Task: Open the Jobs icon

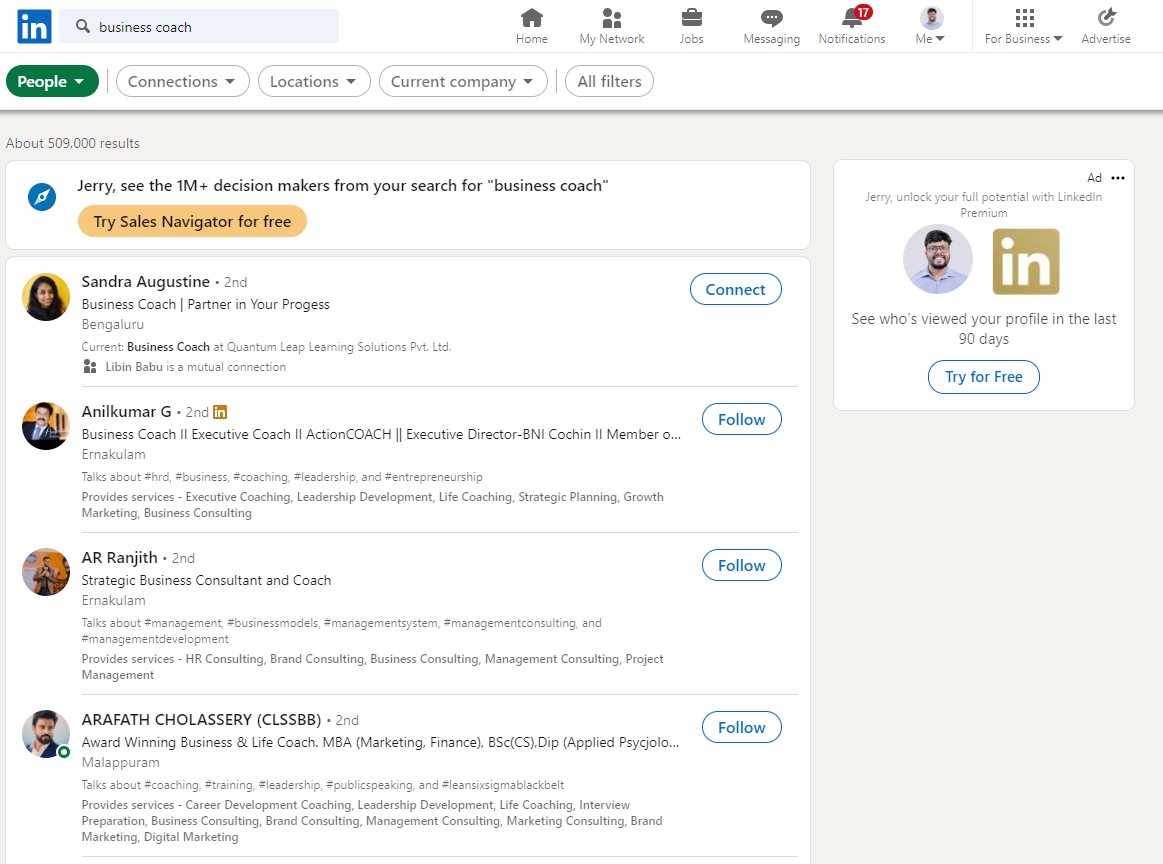Action: (691, 25)
